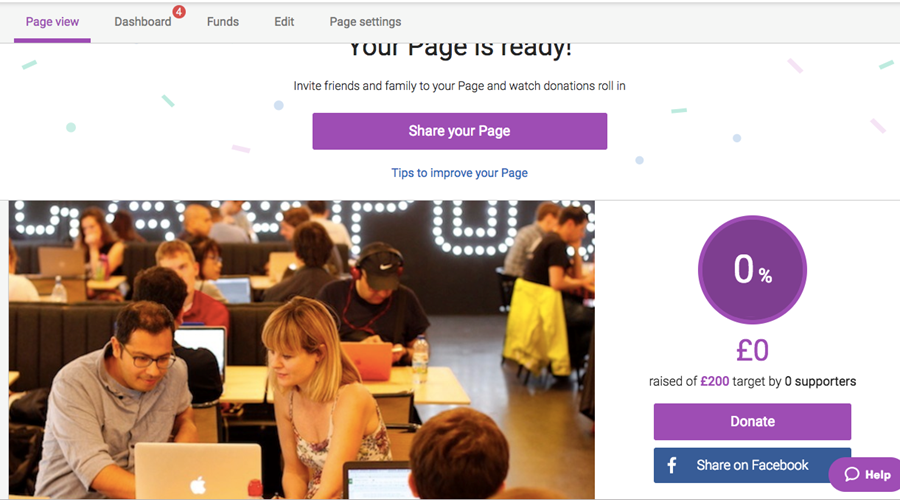Click the 0% progress circle

coord(752,269)
